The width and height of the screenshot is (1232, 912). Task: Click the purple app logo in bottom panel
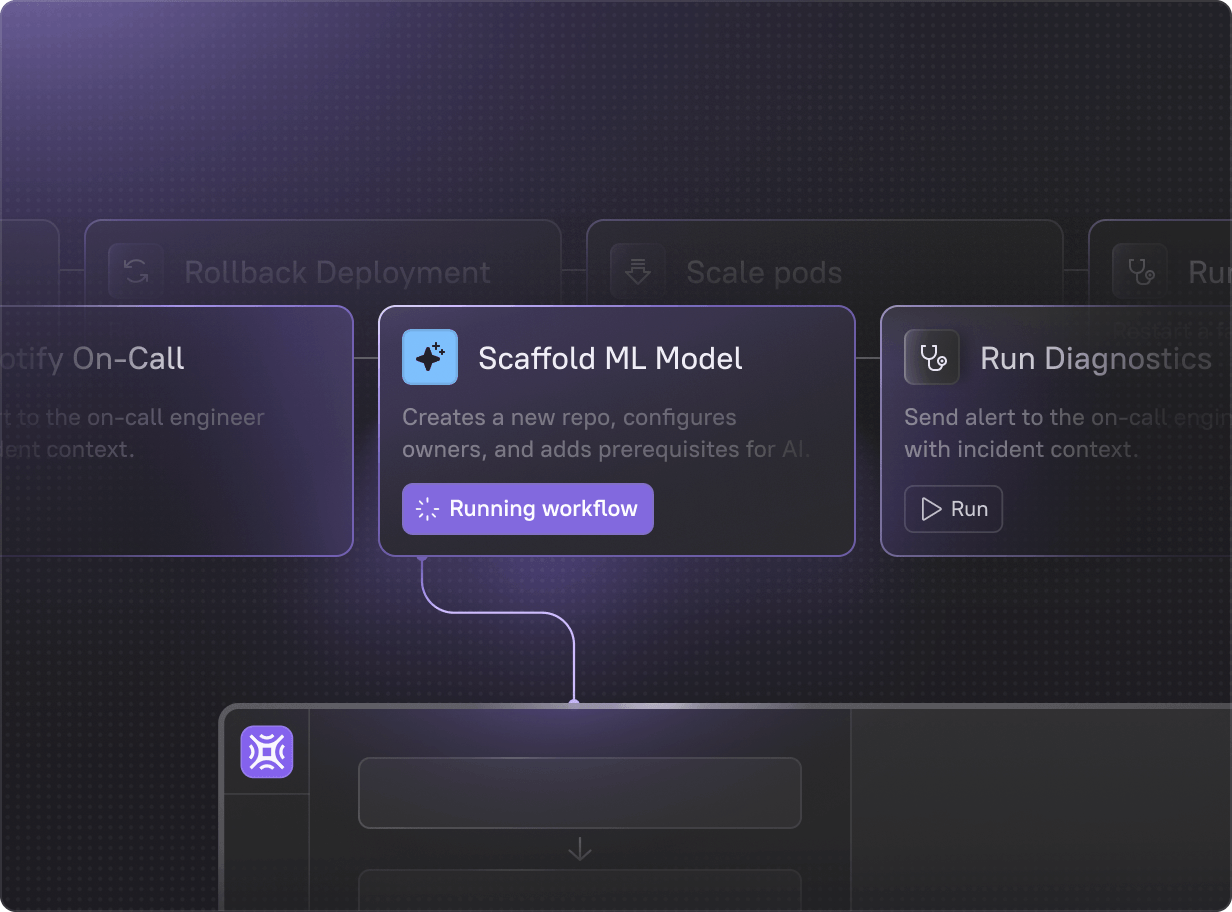(x=266, y=751)
